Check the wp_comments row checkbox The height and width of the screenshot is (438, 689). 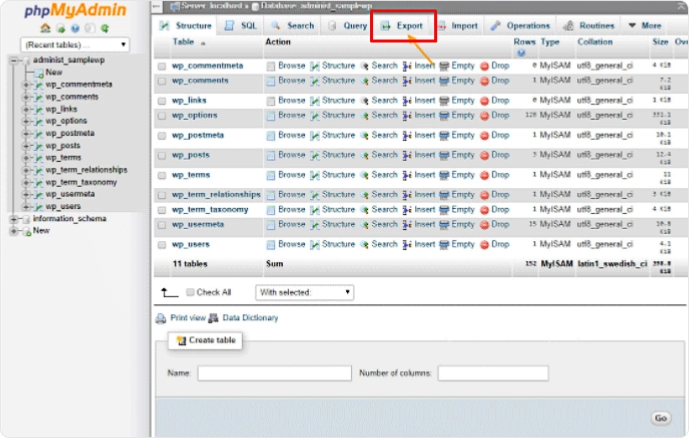162,81
